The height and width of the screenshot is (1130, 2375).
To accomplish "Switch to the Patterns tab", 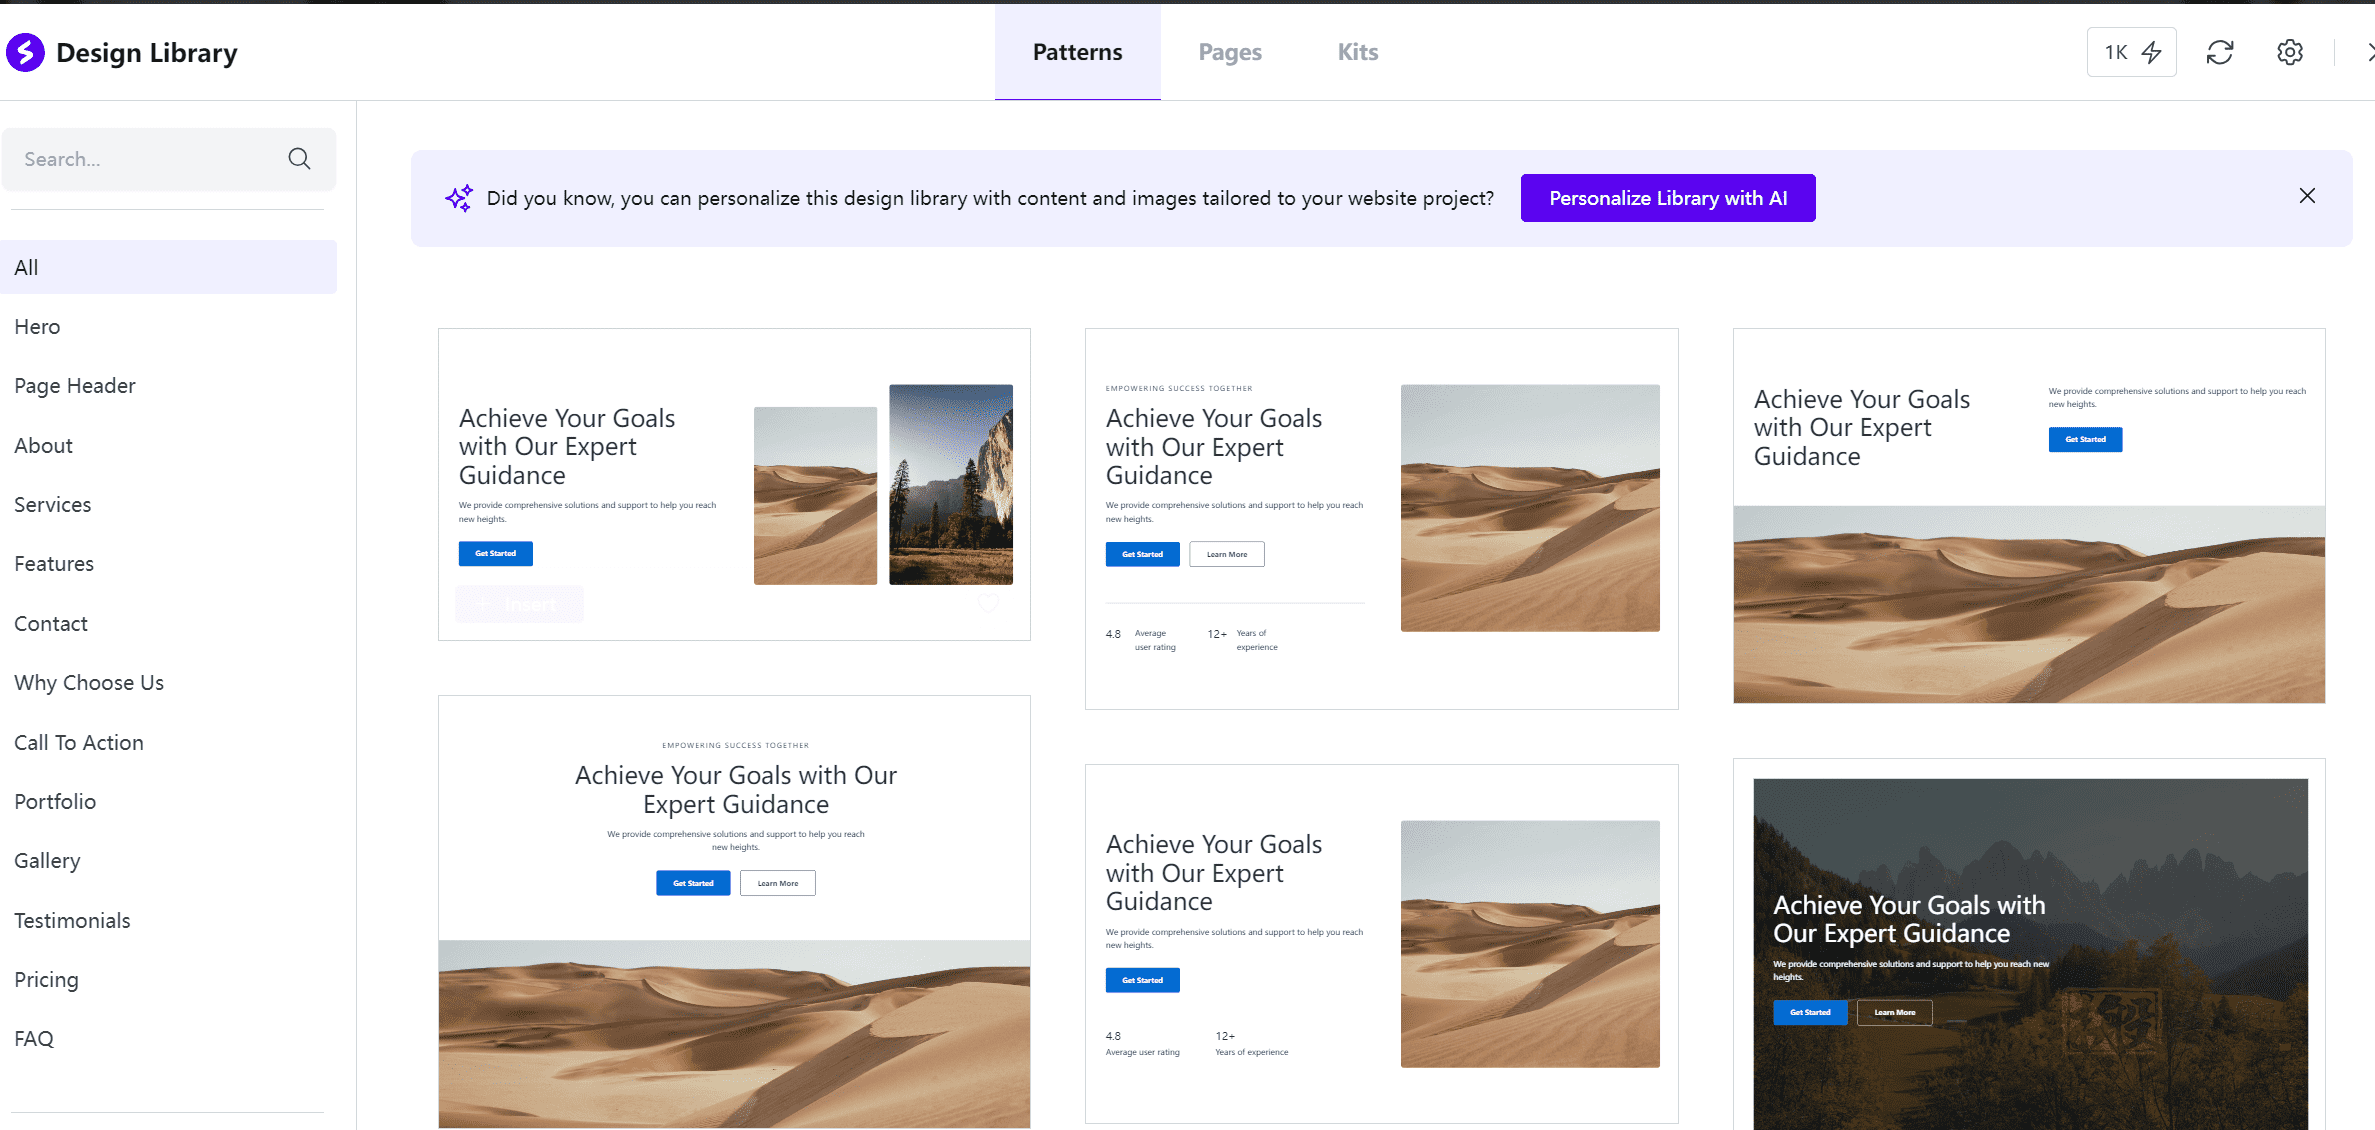I will [x=1077, y=52].
